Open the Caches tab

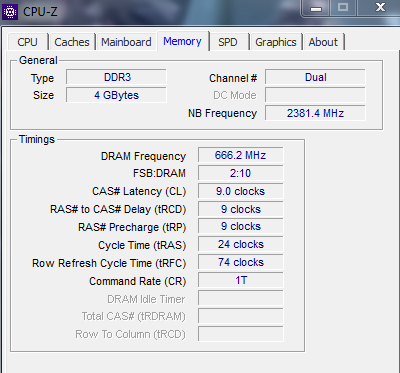[72, 42]
